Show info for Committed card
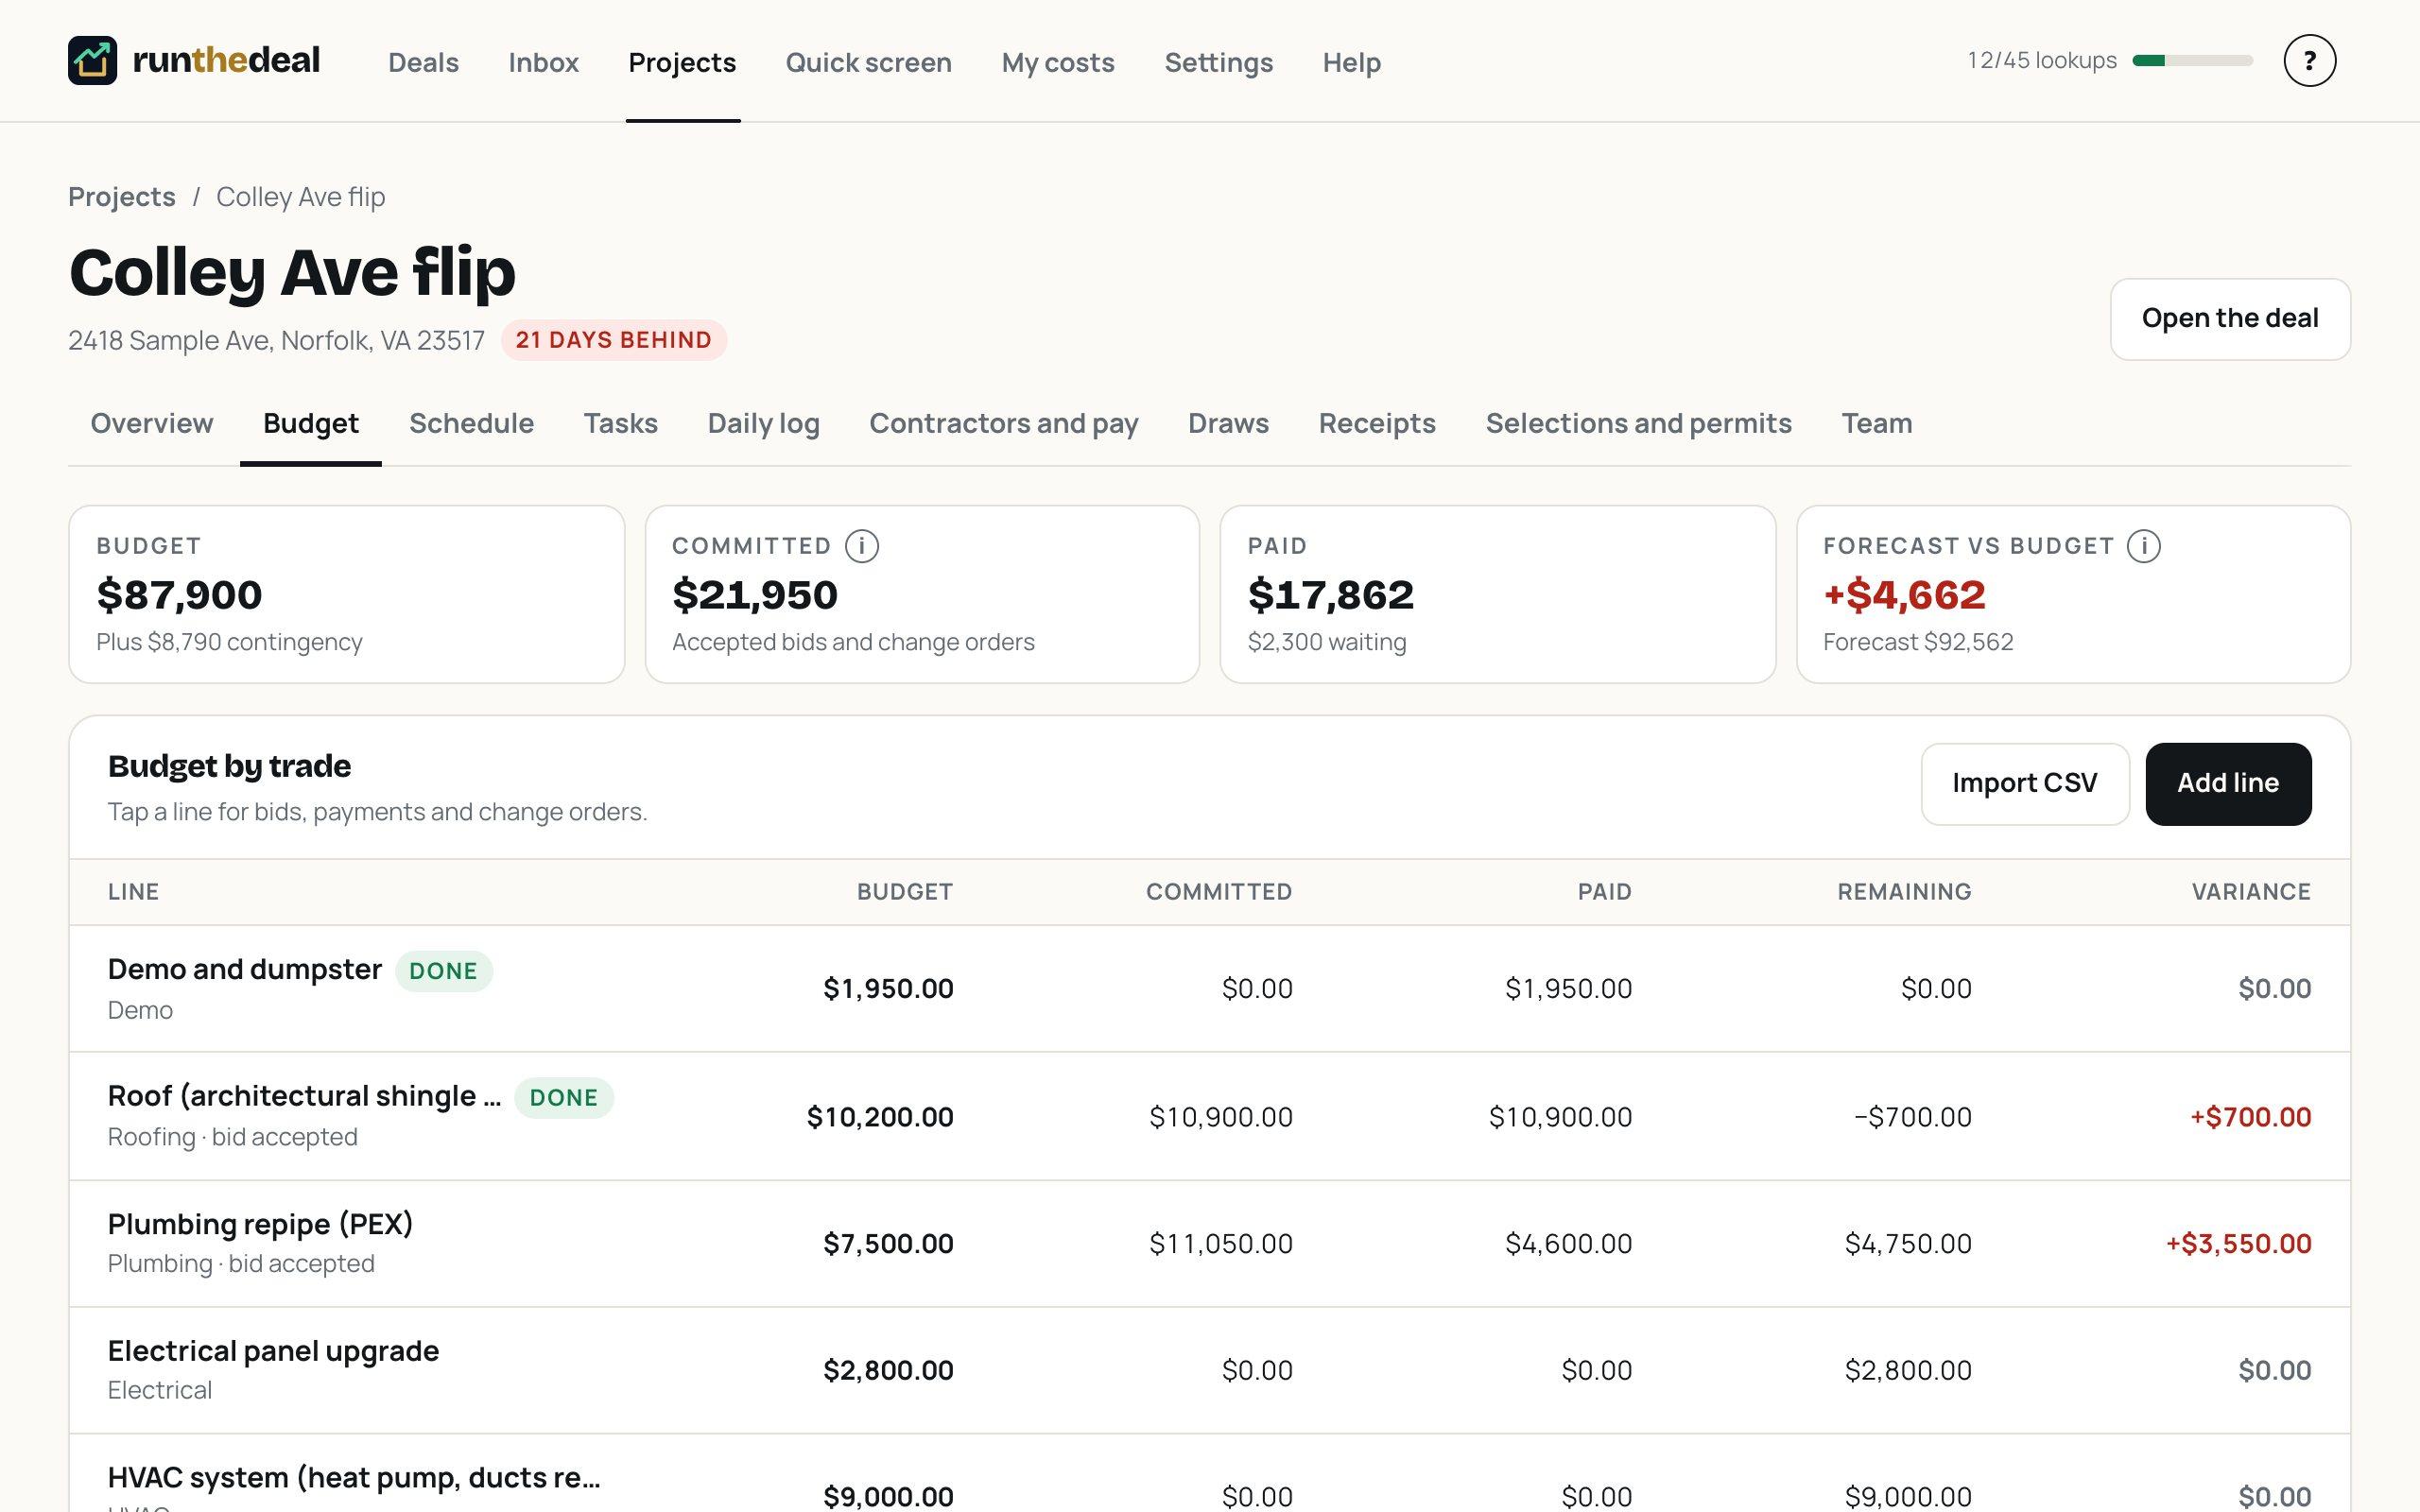 pos(861,546)
